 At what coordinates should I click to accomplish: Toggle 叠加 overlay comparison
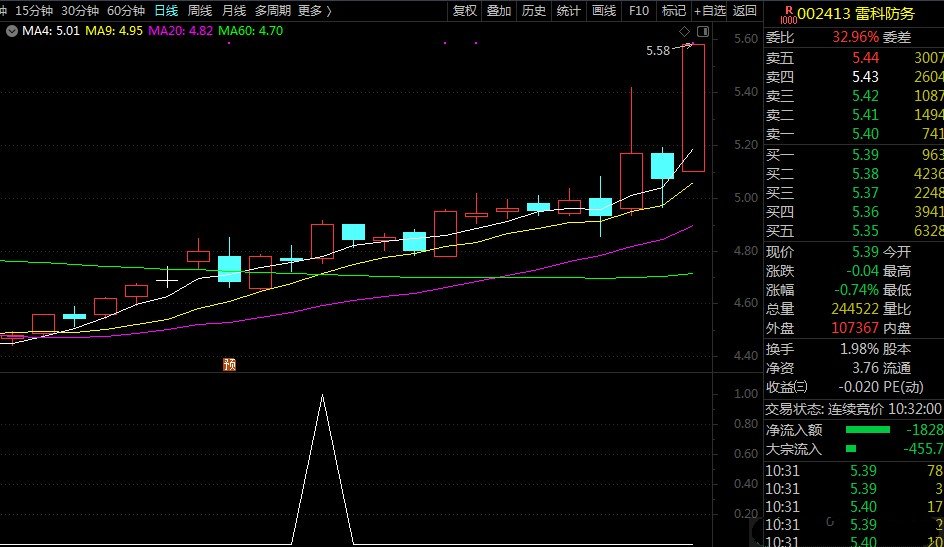tap(499, 11)
